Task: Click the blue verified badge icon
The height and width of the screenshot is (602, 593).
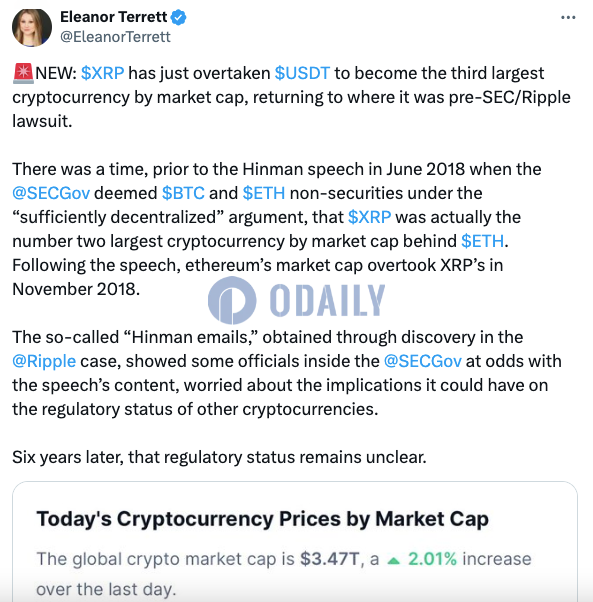Action: click(x=178, y=18)
